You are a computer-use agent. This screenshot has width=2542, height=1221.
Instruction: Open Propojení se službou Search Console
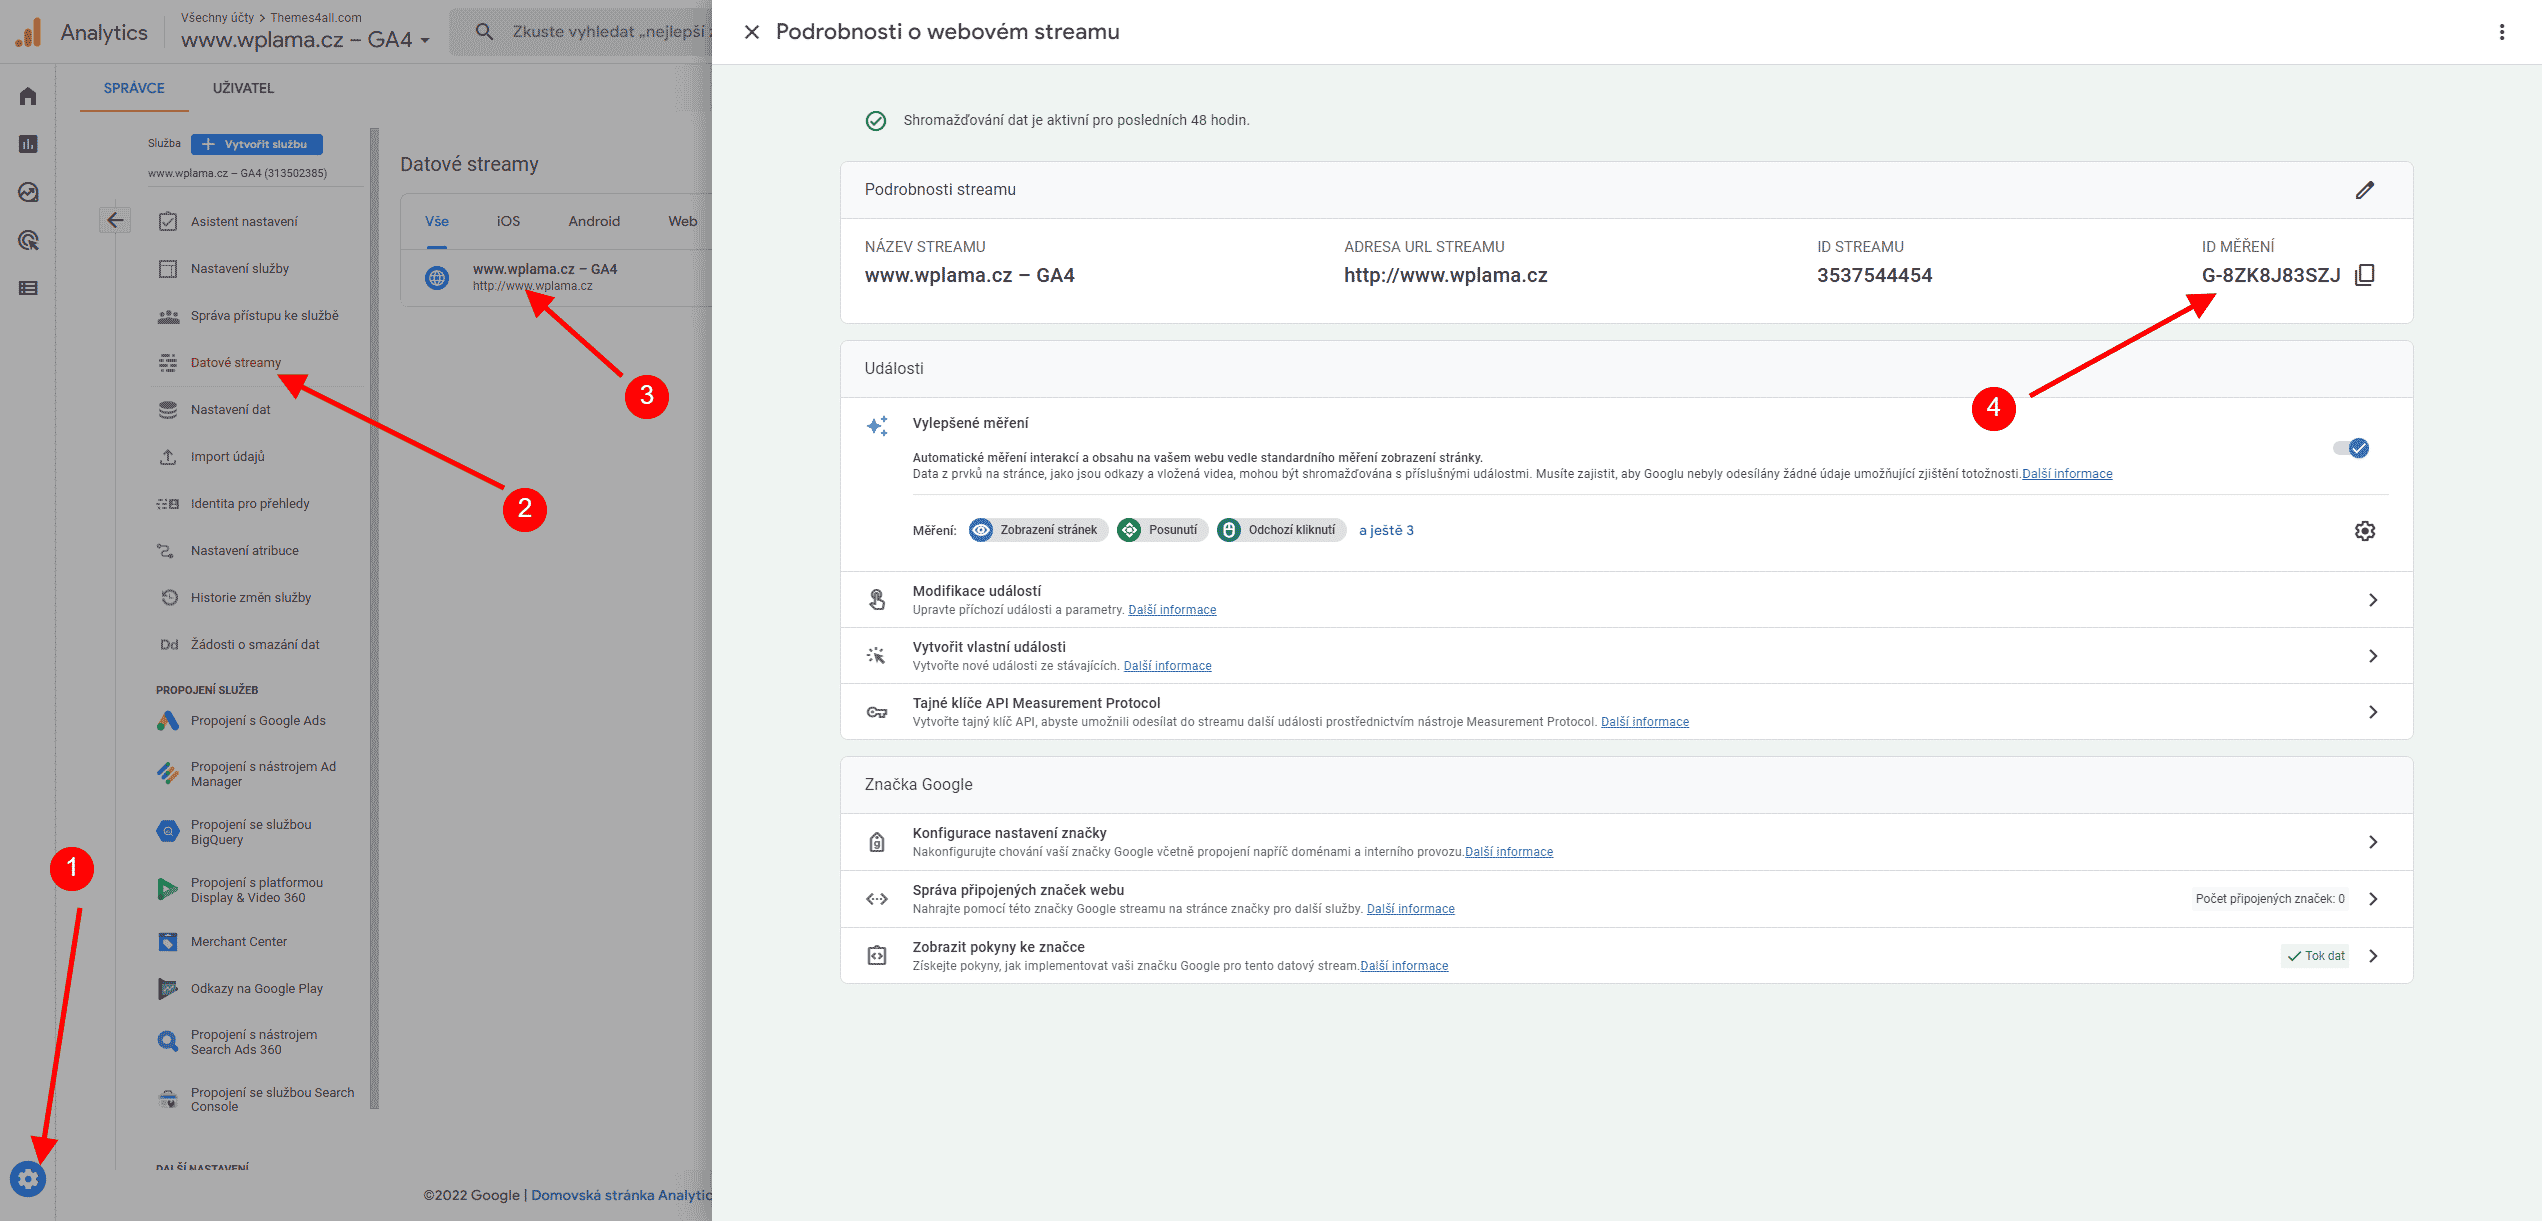click(272, 1100)
